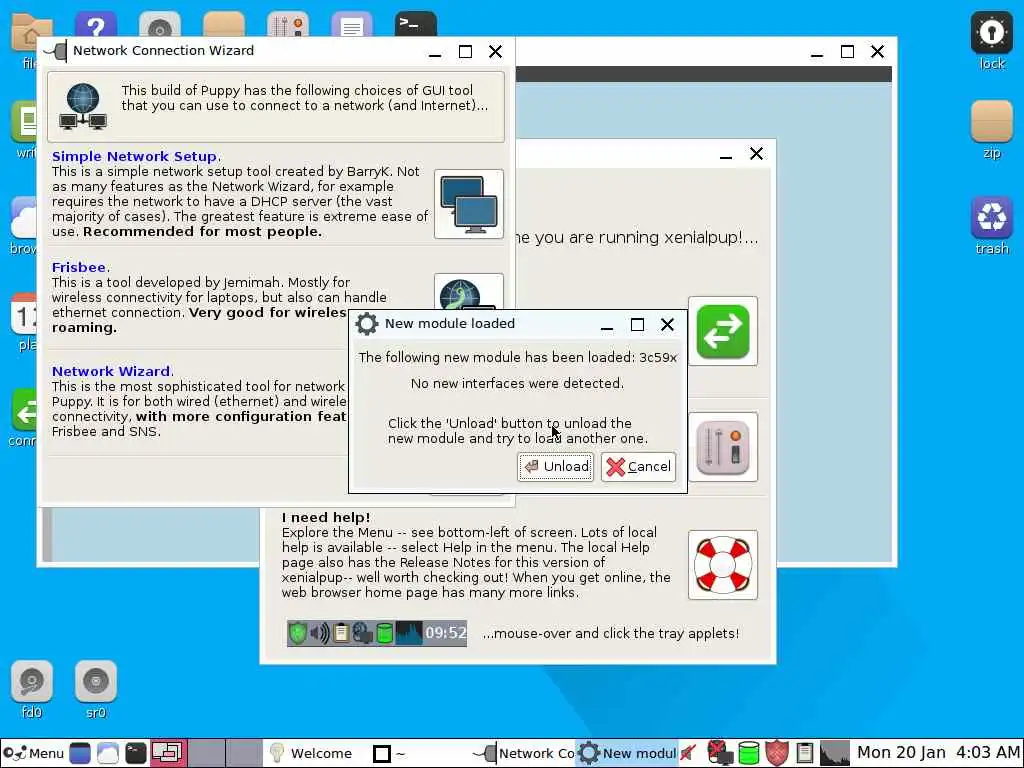Close the Welcome window behind the dialog
This screenshot has height=768, width=1024.
[756, 153]
